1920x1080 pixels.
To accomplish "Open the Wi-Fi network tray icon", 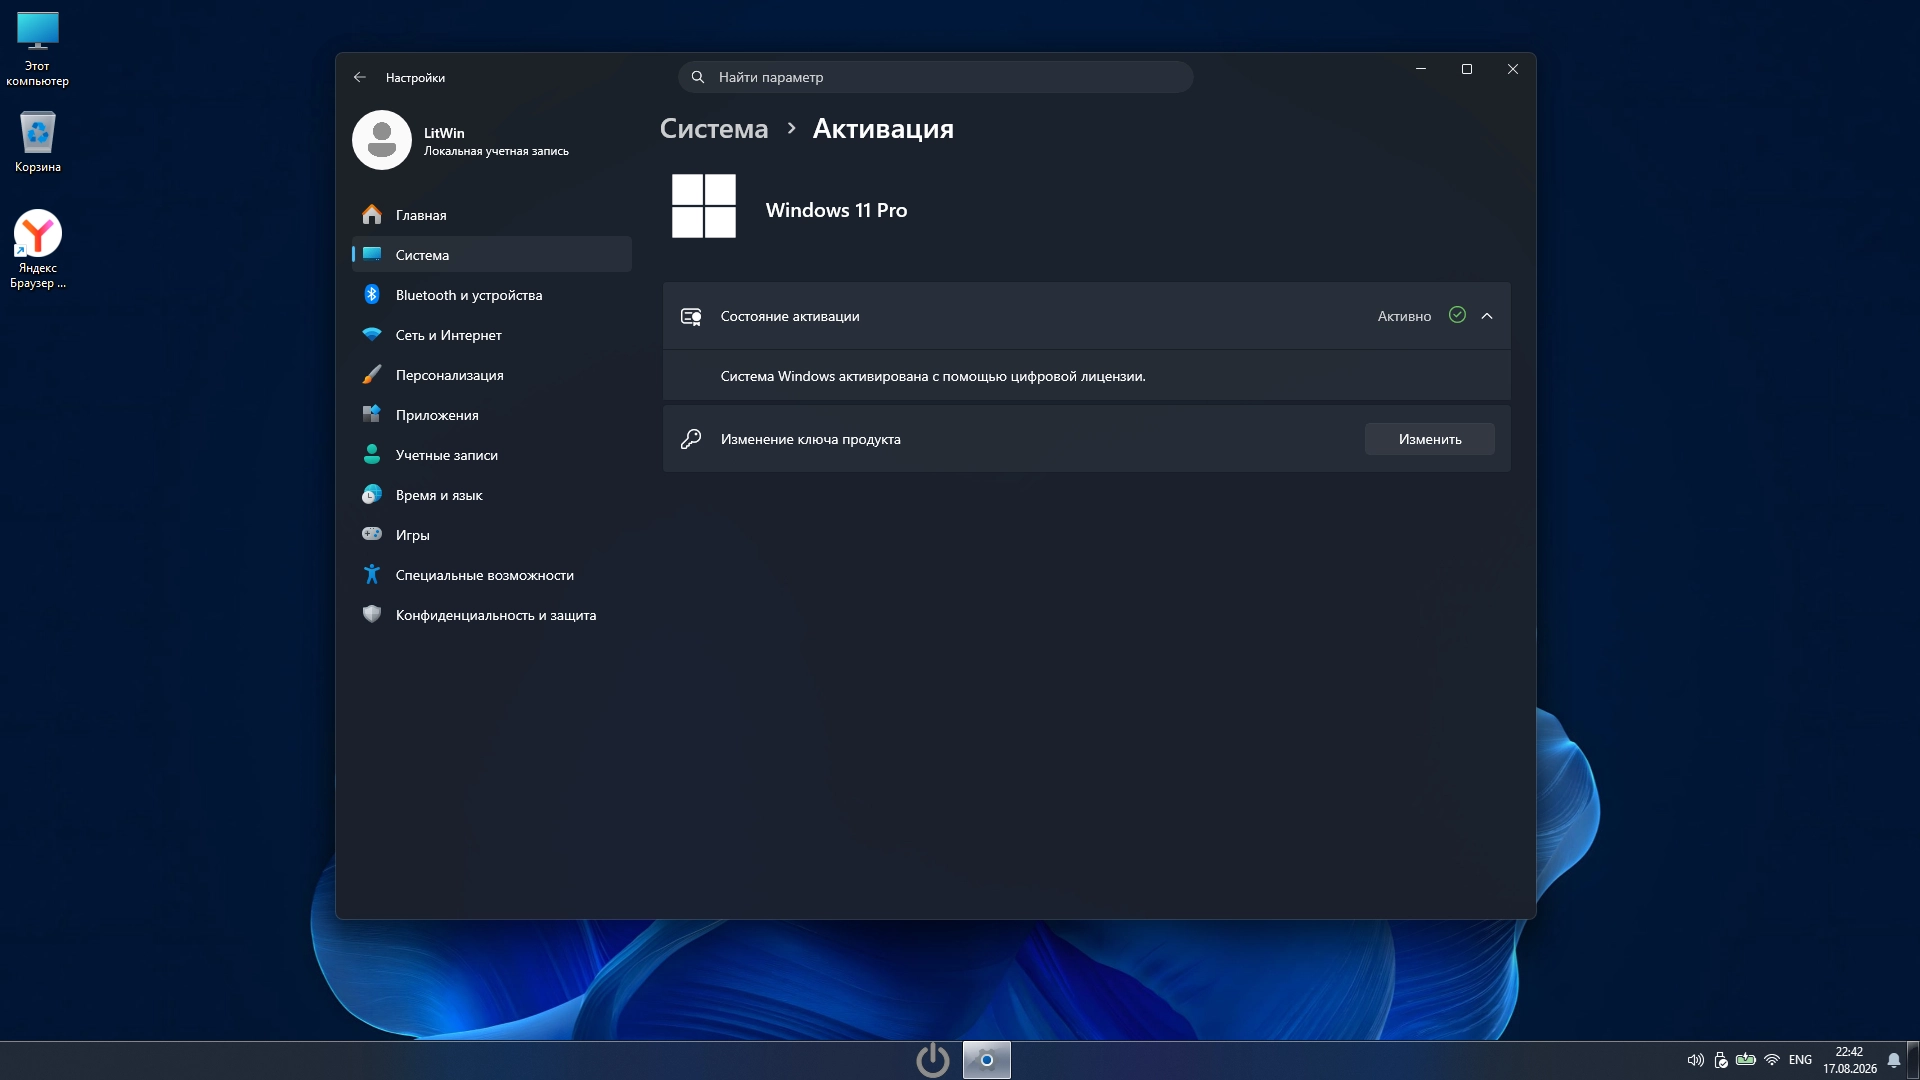I will pos(1772,1060).
